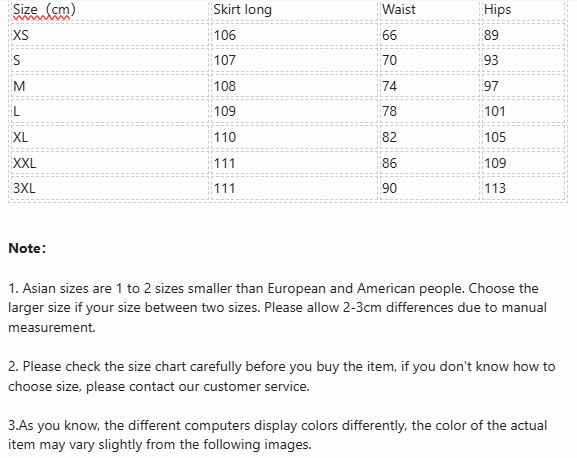Select the hips value 97 cell

tap(523, 86)
